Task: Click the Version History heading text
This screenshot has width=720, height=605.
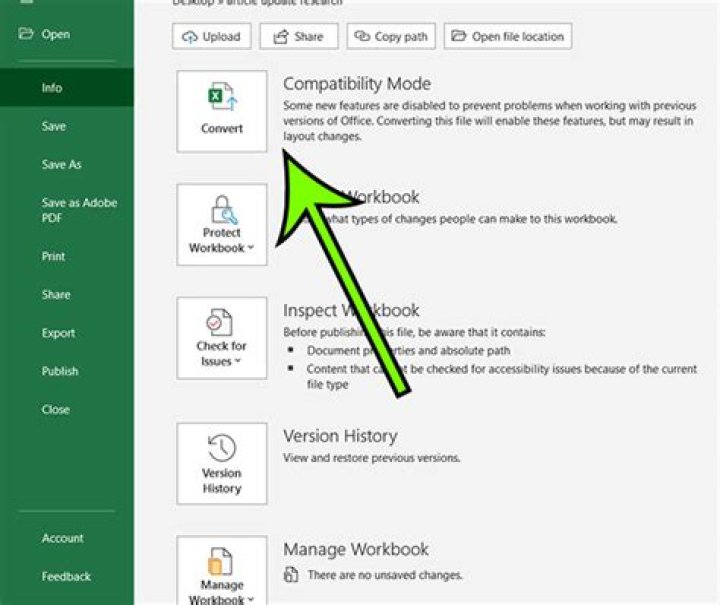Action: click(x=340, y=436)
